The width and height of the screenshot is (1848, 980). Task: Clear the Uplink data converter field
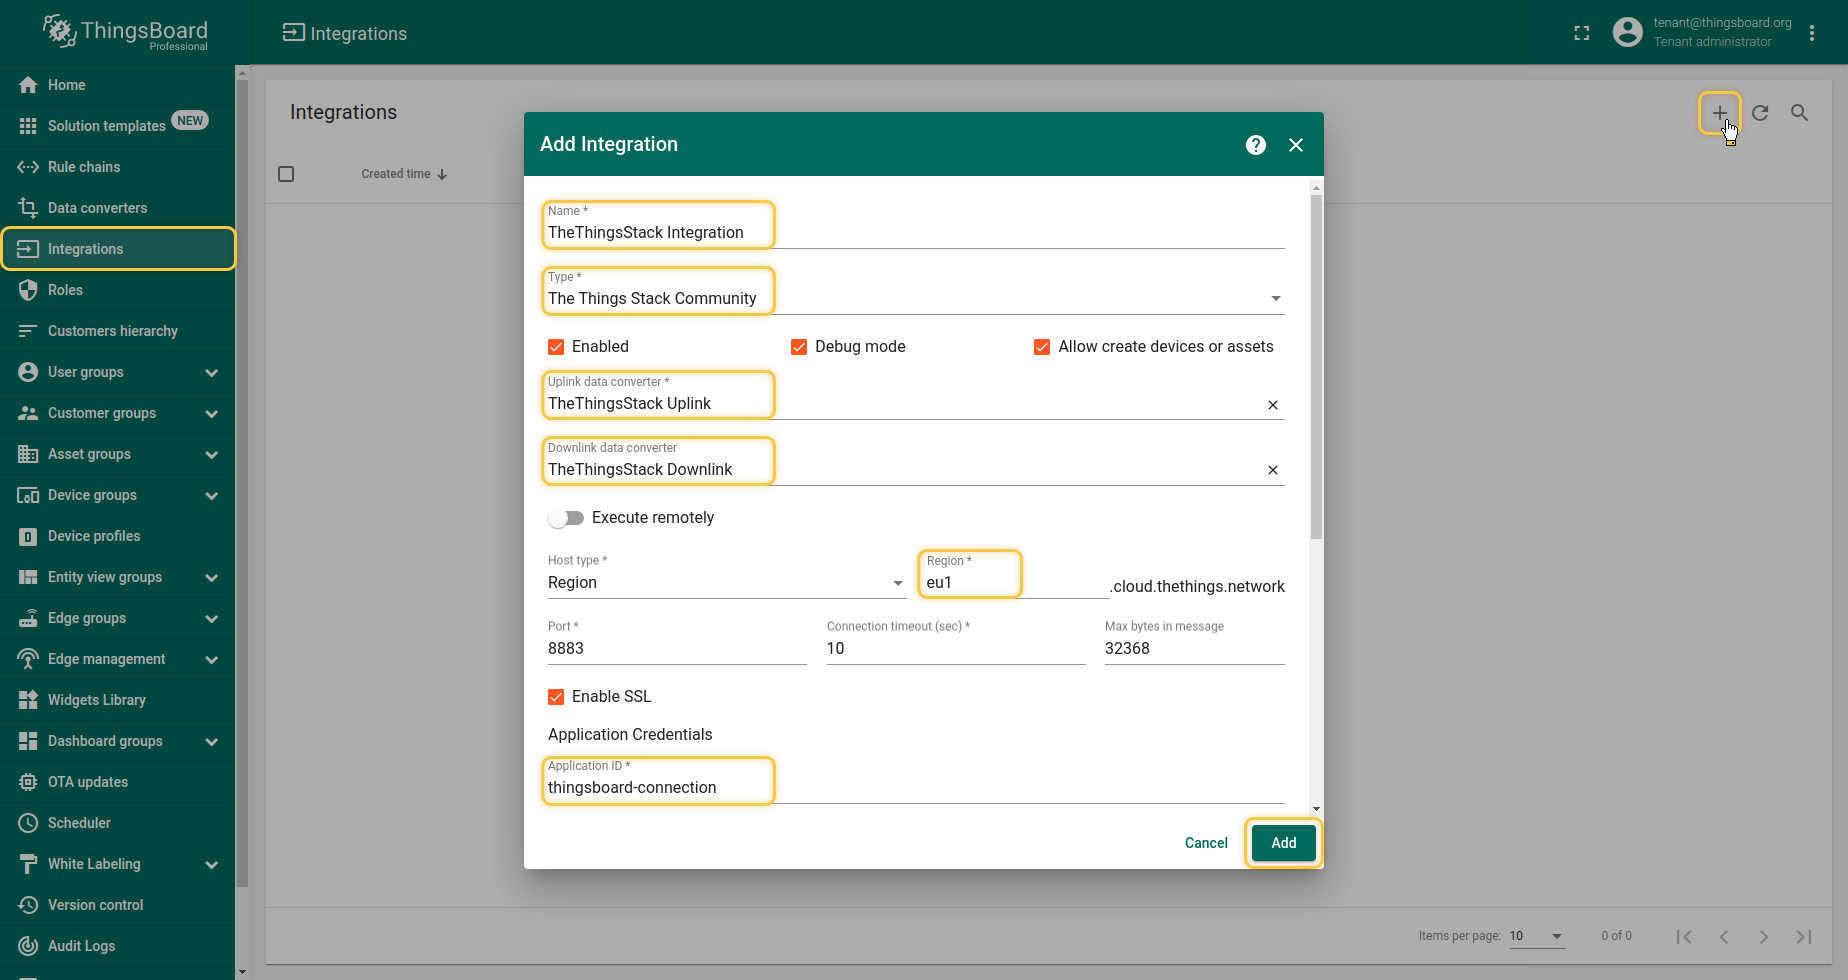tap(1272, 405)
